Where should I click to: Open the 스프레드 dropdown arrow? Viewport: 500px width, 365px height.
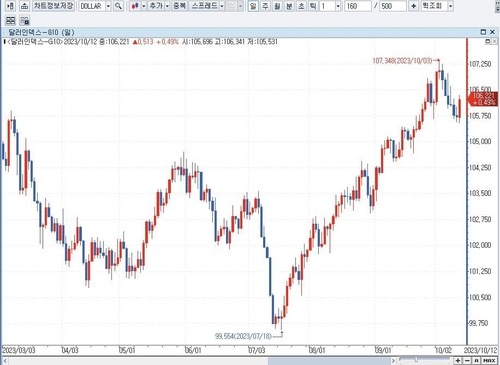(222, 6)
